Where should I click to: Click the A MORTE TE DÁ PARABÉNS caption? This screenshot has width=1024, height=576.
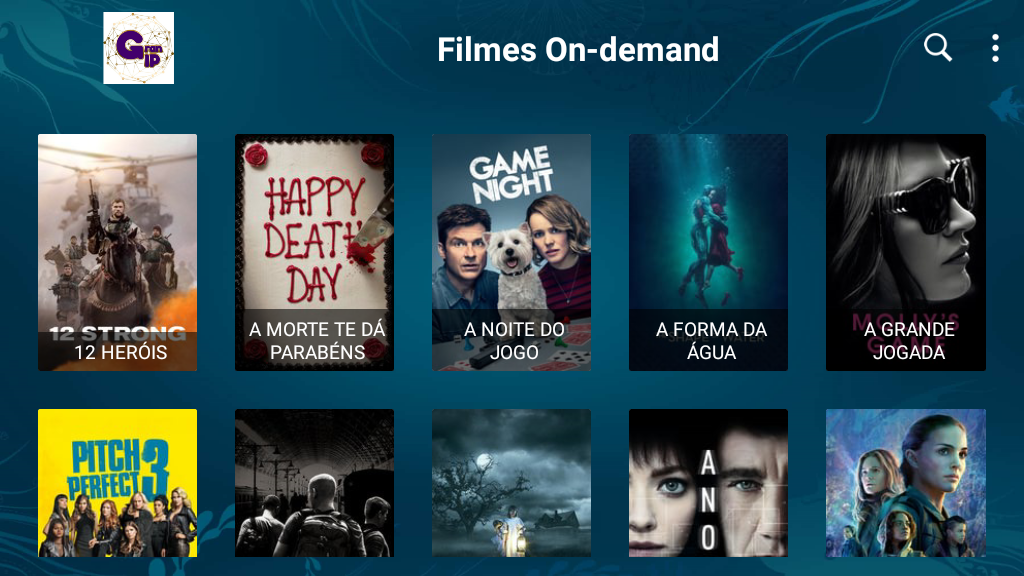[317, 341]
